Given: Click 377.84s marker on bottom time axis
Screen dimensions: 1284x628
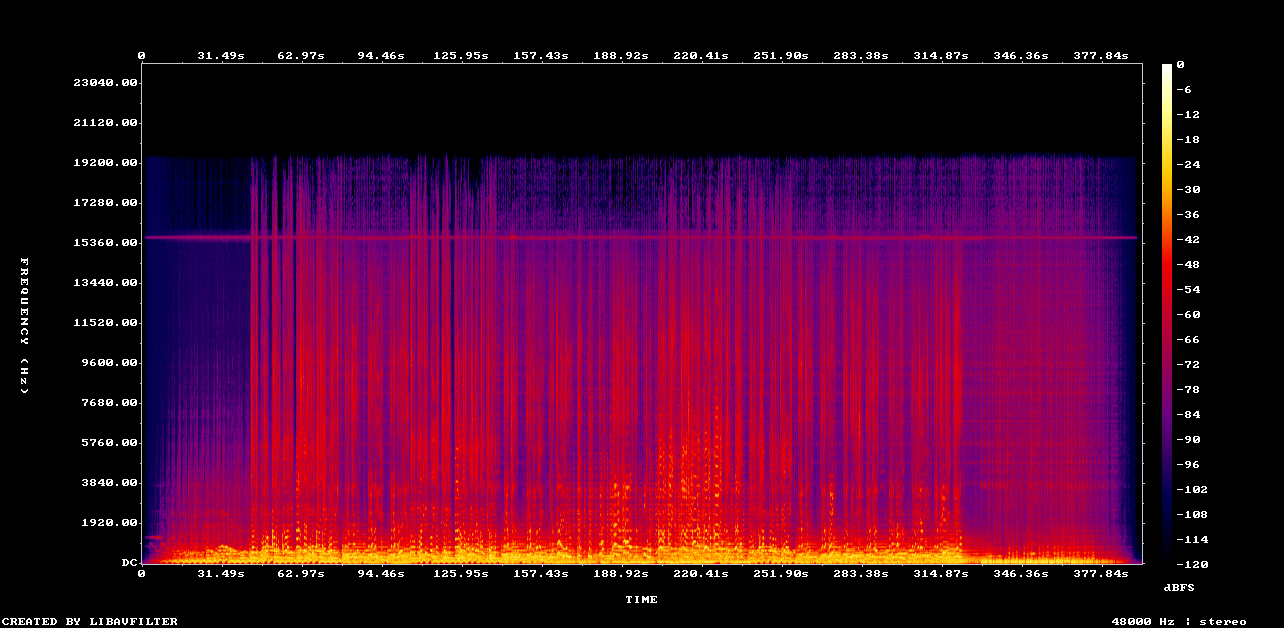Looking at the screenshot, I should pos(1103,574).
